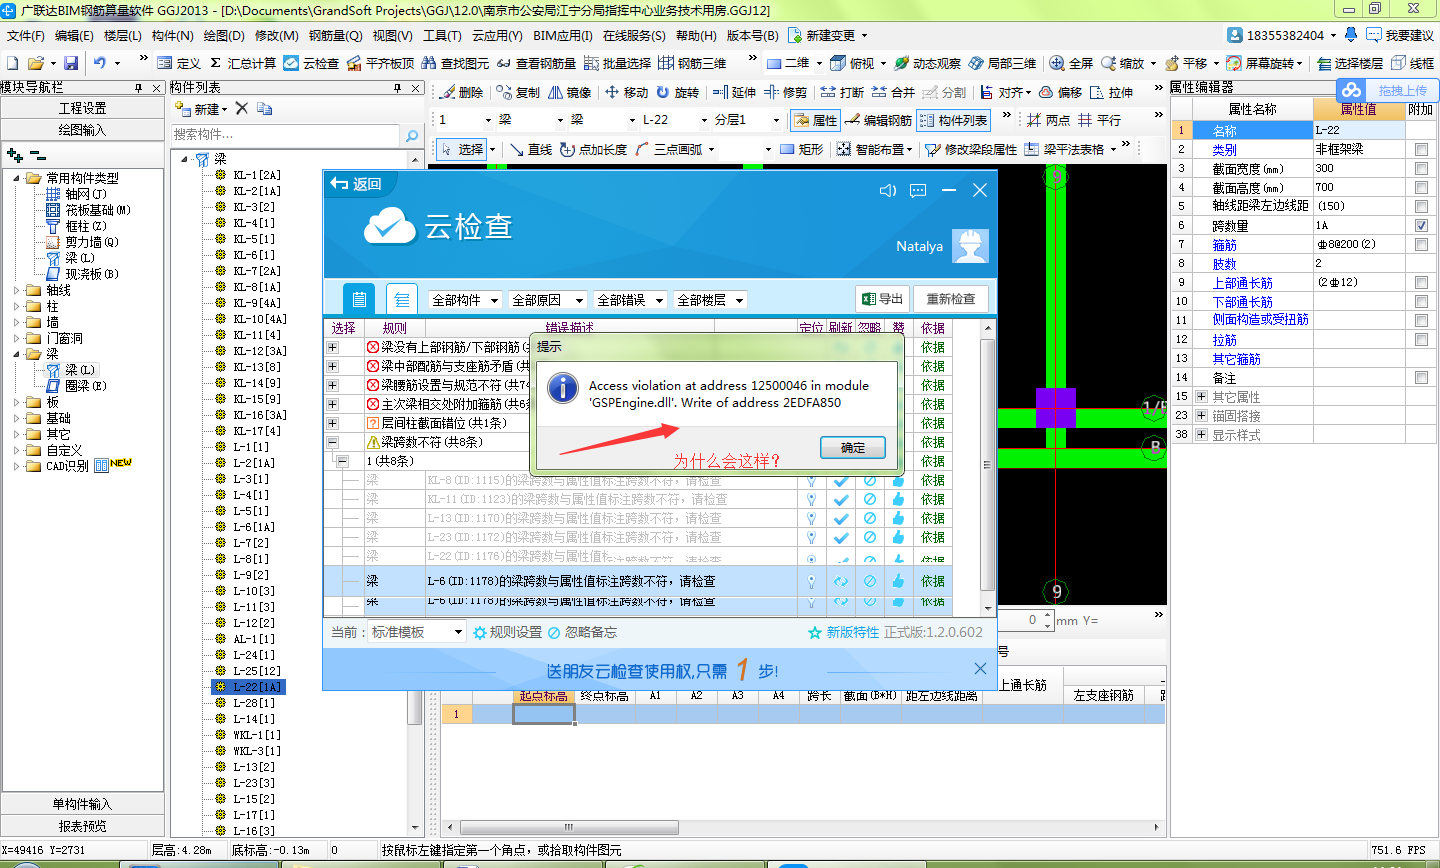Click 重新检查 recheck button
Viewport: 1440px width, 868px height.
pyautogui.click(x=950, y=299)
